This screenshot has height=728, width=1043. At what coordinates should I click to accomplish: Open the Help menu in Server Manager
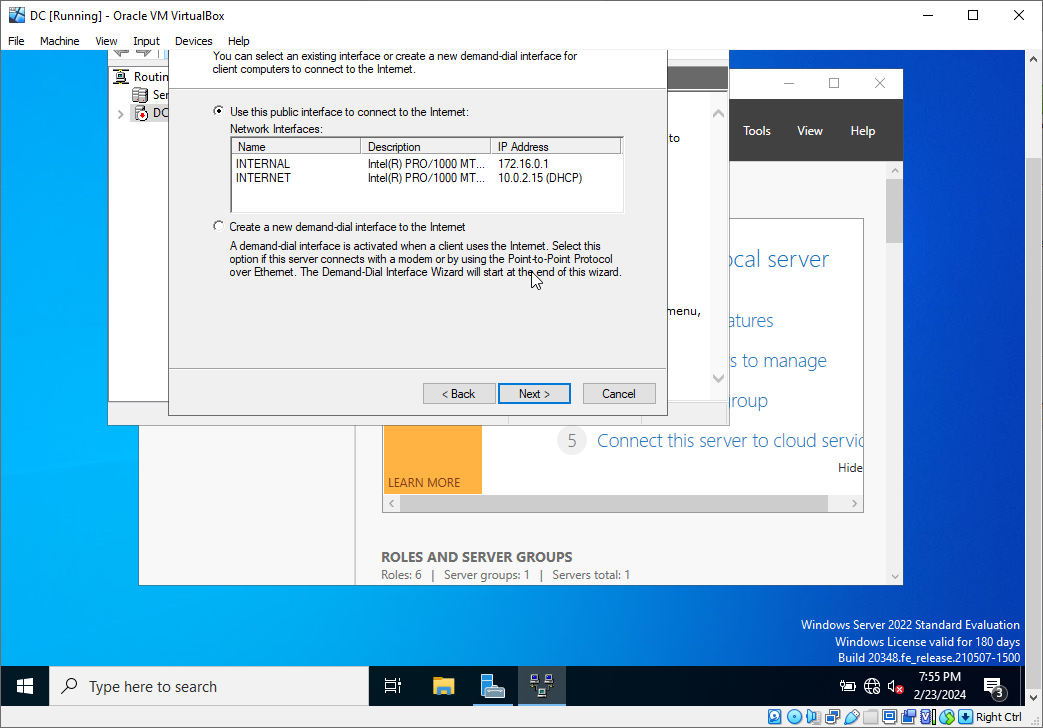pyautogui.click(x=862, y=131)
